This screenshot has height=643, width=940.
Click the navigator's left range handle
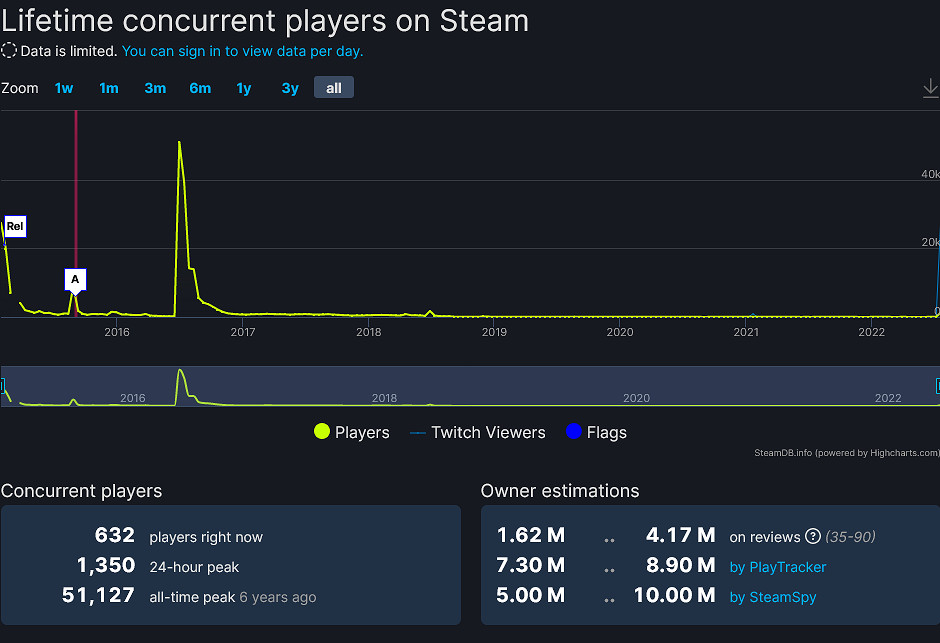(x=3, y=385)
